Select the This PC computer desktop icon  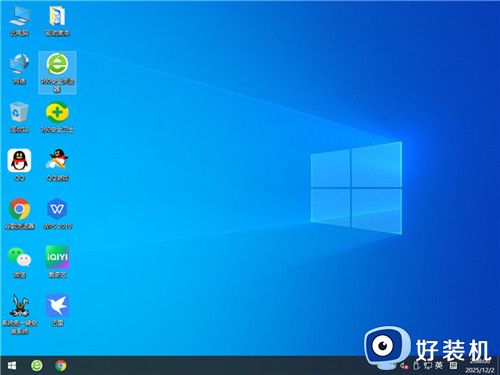(20, 21)
